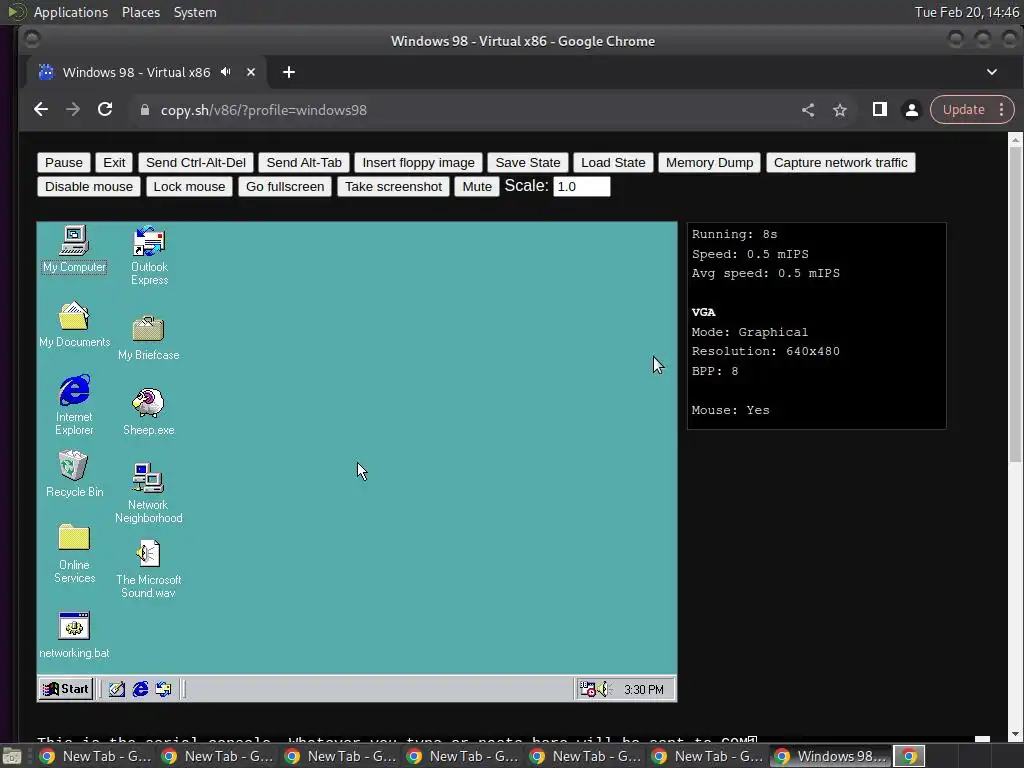The height and width of the screenshot is (768, 1024).
Task: Pause the emulator
Action: click(63, 163)
